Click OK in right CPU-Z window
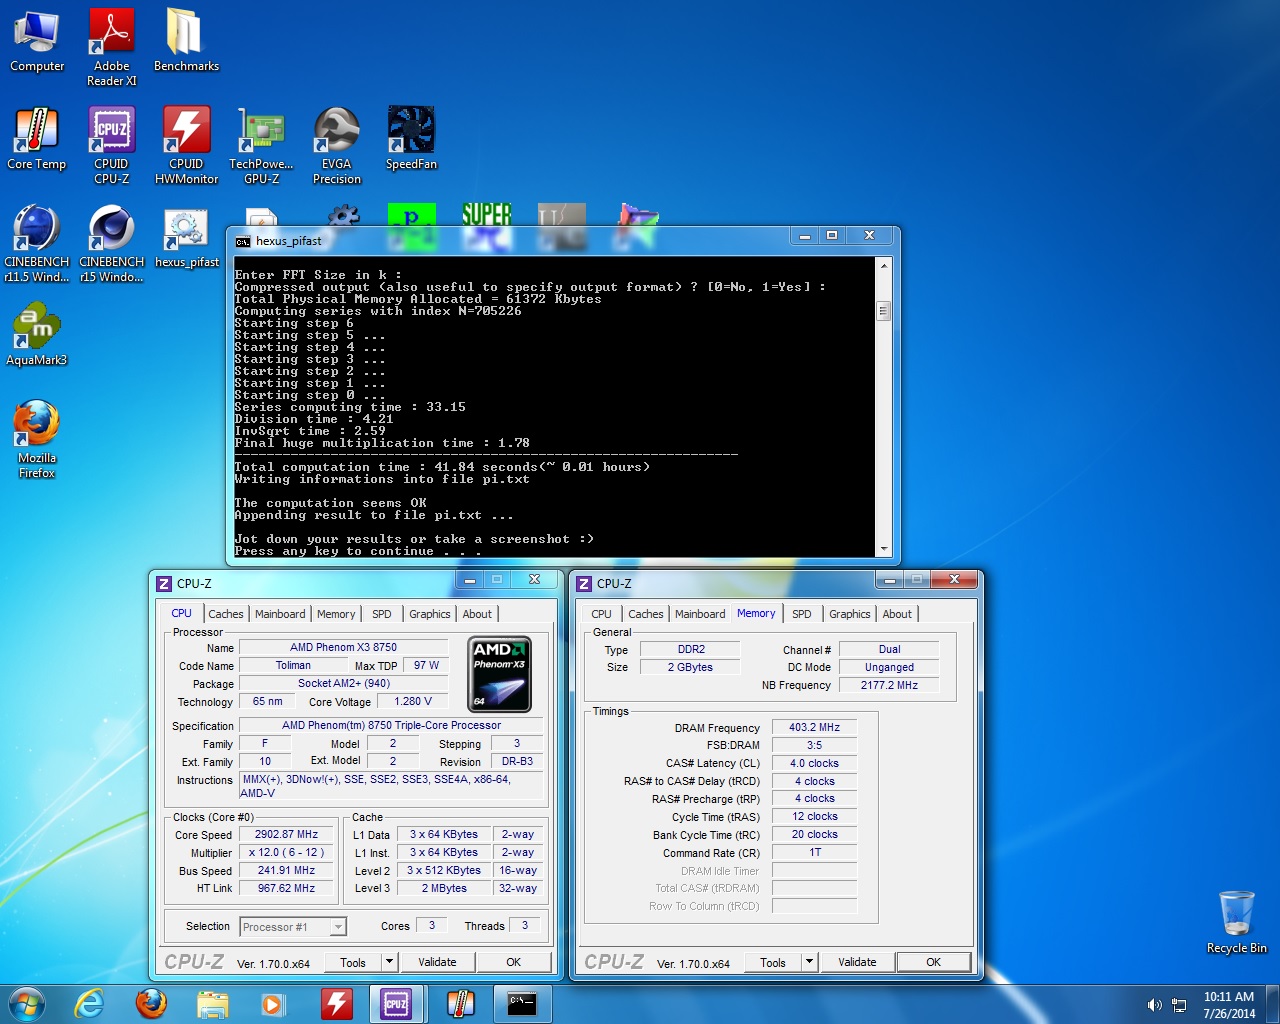This screenshot has width=1280, height=1024. [933, 962]
